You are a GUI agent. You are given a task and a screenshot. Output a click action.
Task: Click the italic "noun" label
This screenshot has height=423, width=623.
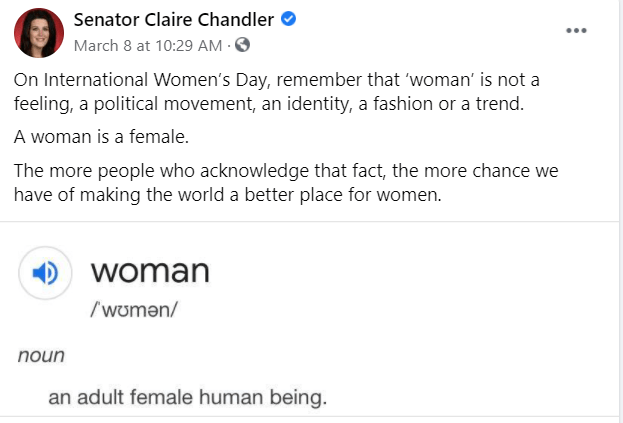(36, 354)
